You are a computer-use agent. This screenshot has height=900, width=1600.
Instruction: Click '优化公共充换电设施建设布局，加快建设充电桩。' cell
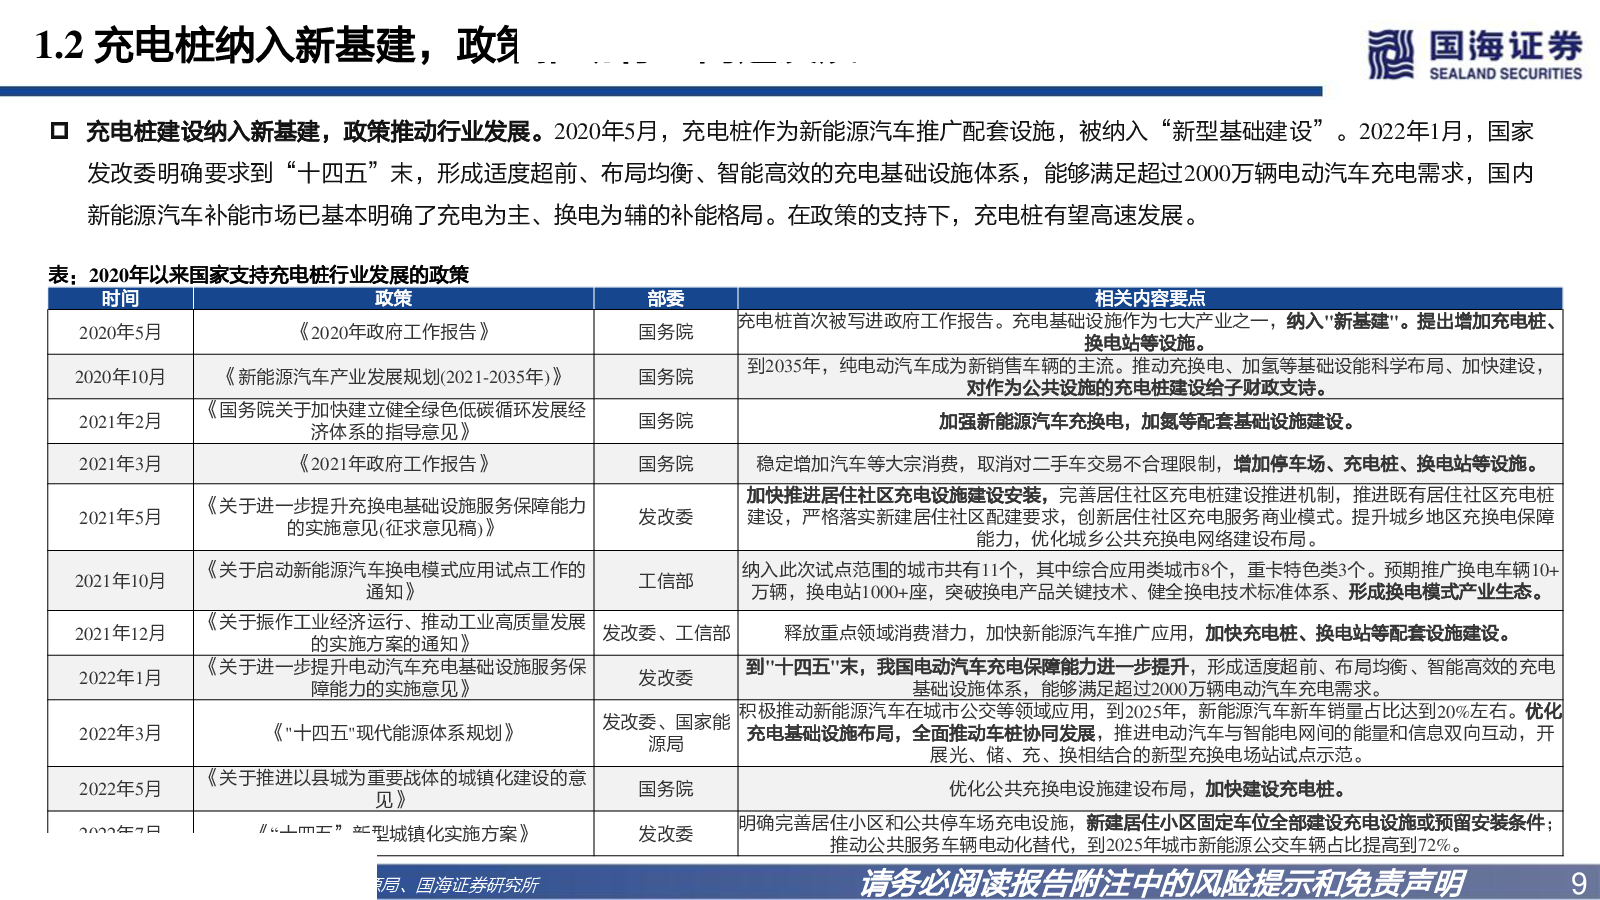pyautogui.click(x=1150, y=789)
